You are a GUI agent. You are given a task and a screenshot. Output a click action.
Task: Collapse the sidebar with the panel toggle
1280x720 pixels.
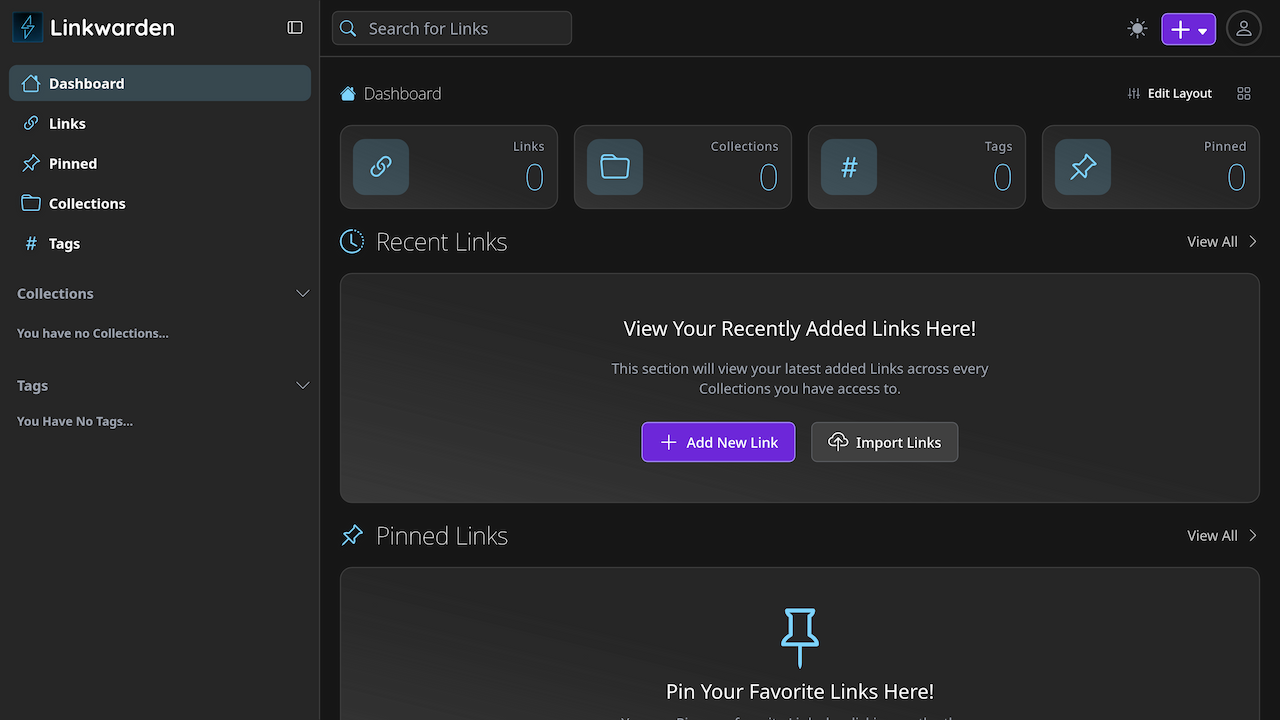coord(294,27)
